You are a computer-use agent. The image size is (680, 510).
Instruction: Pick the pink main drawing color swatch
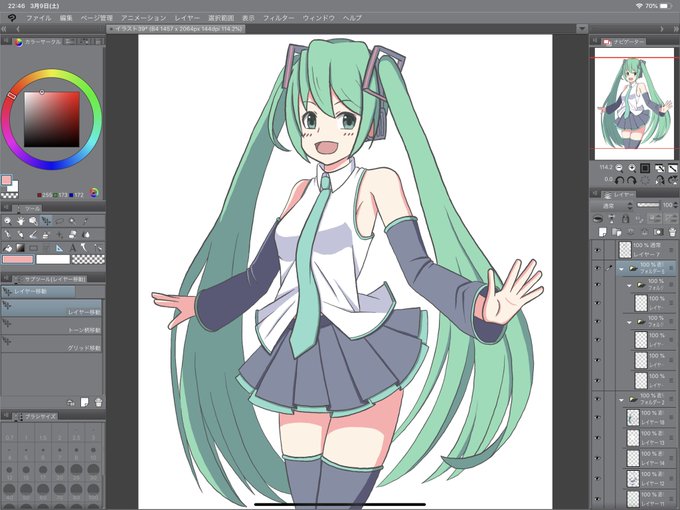[18, 259]
